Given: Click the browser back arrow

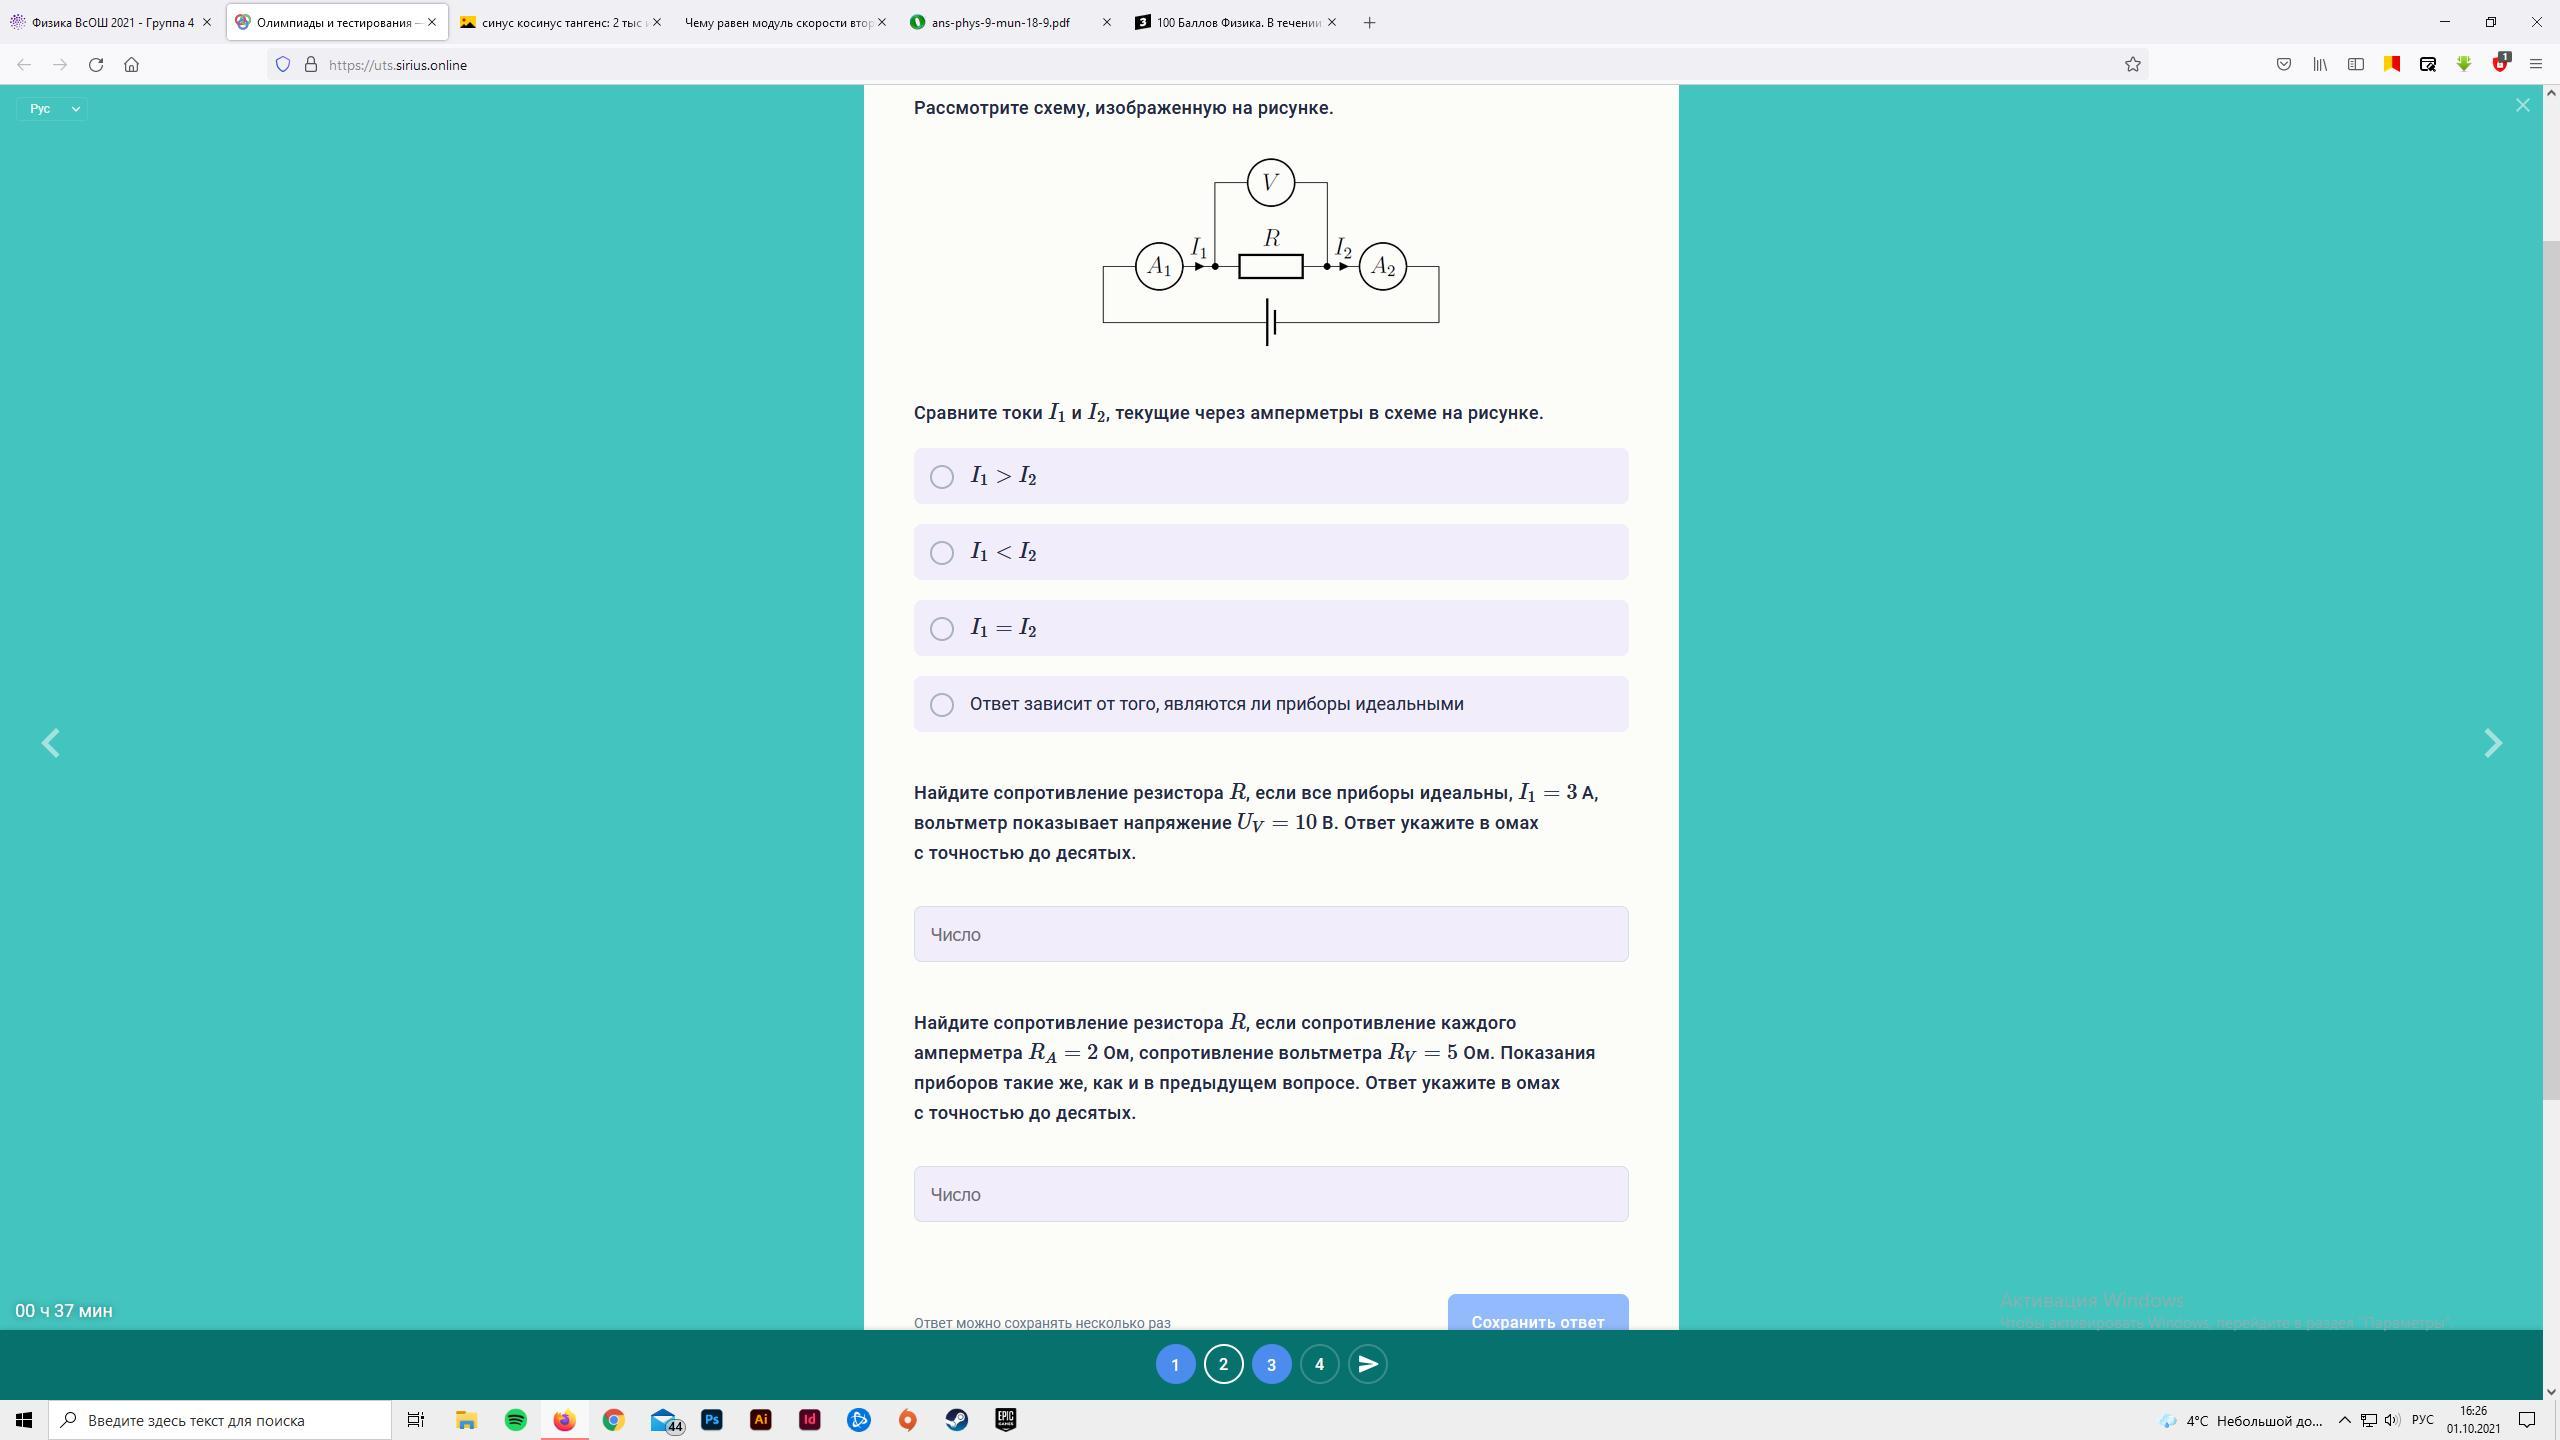Looking at the screenshot, I should click(x=24, y=64).
